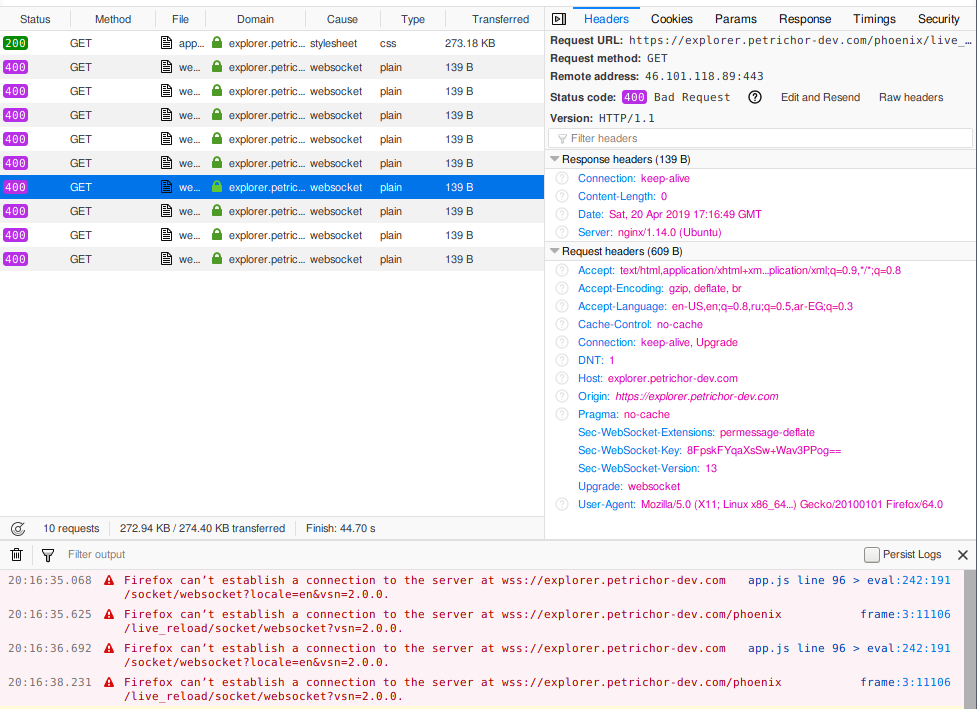This screenshot has width=977, height=709.
Task: Open the Timings tab
Action: [874, 18]
